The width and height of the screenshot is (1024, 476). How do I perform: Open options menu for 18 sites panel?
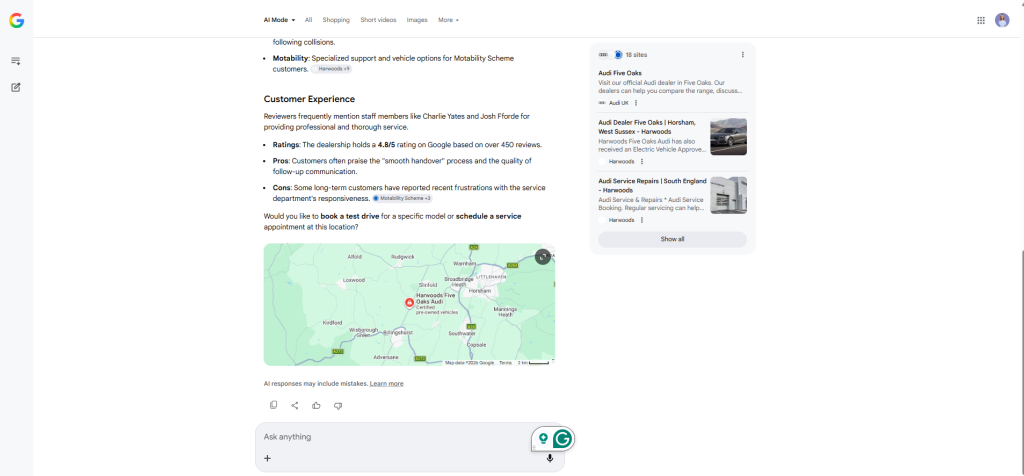coord(742,54)
